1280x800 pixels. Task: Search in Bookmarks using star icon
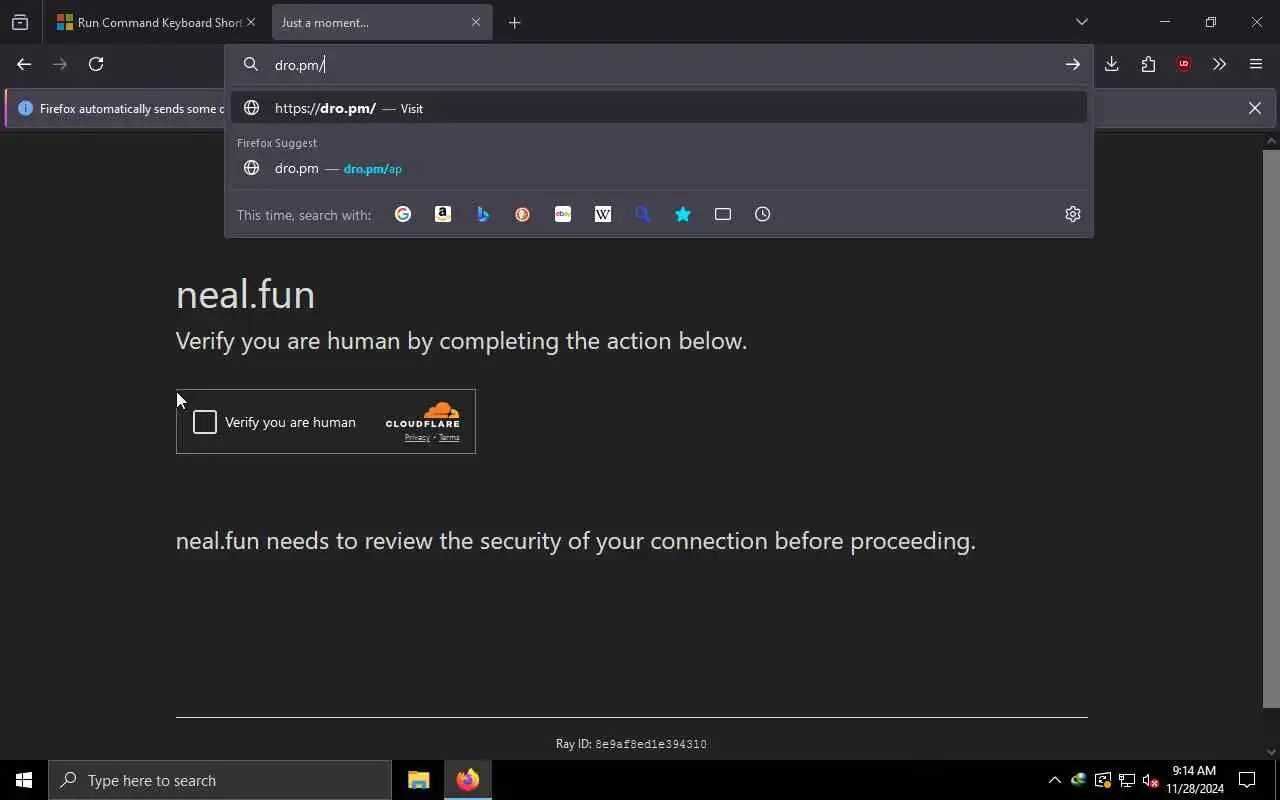[683, 214]
